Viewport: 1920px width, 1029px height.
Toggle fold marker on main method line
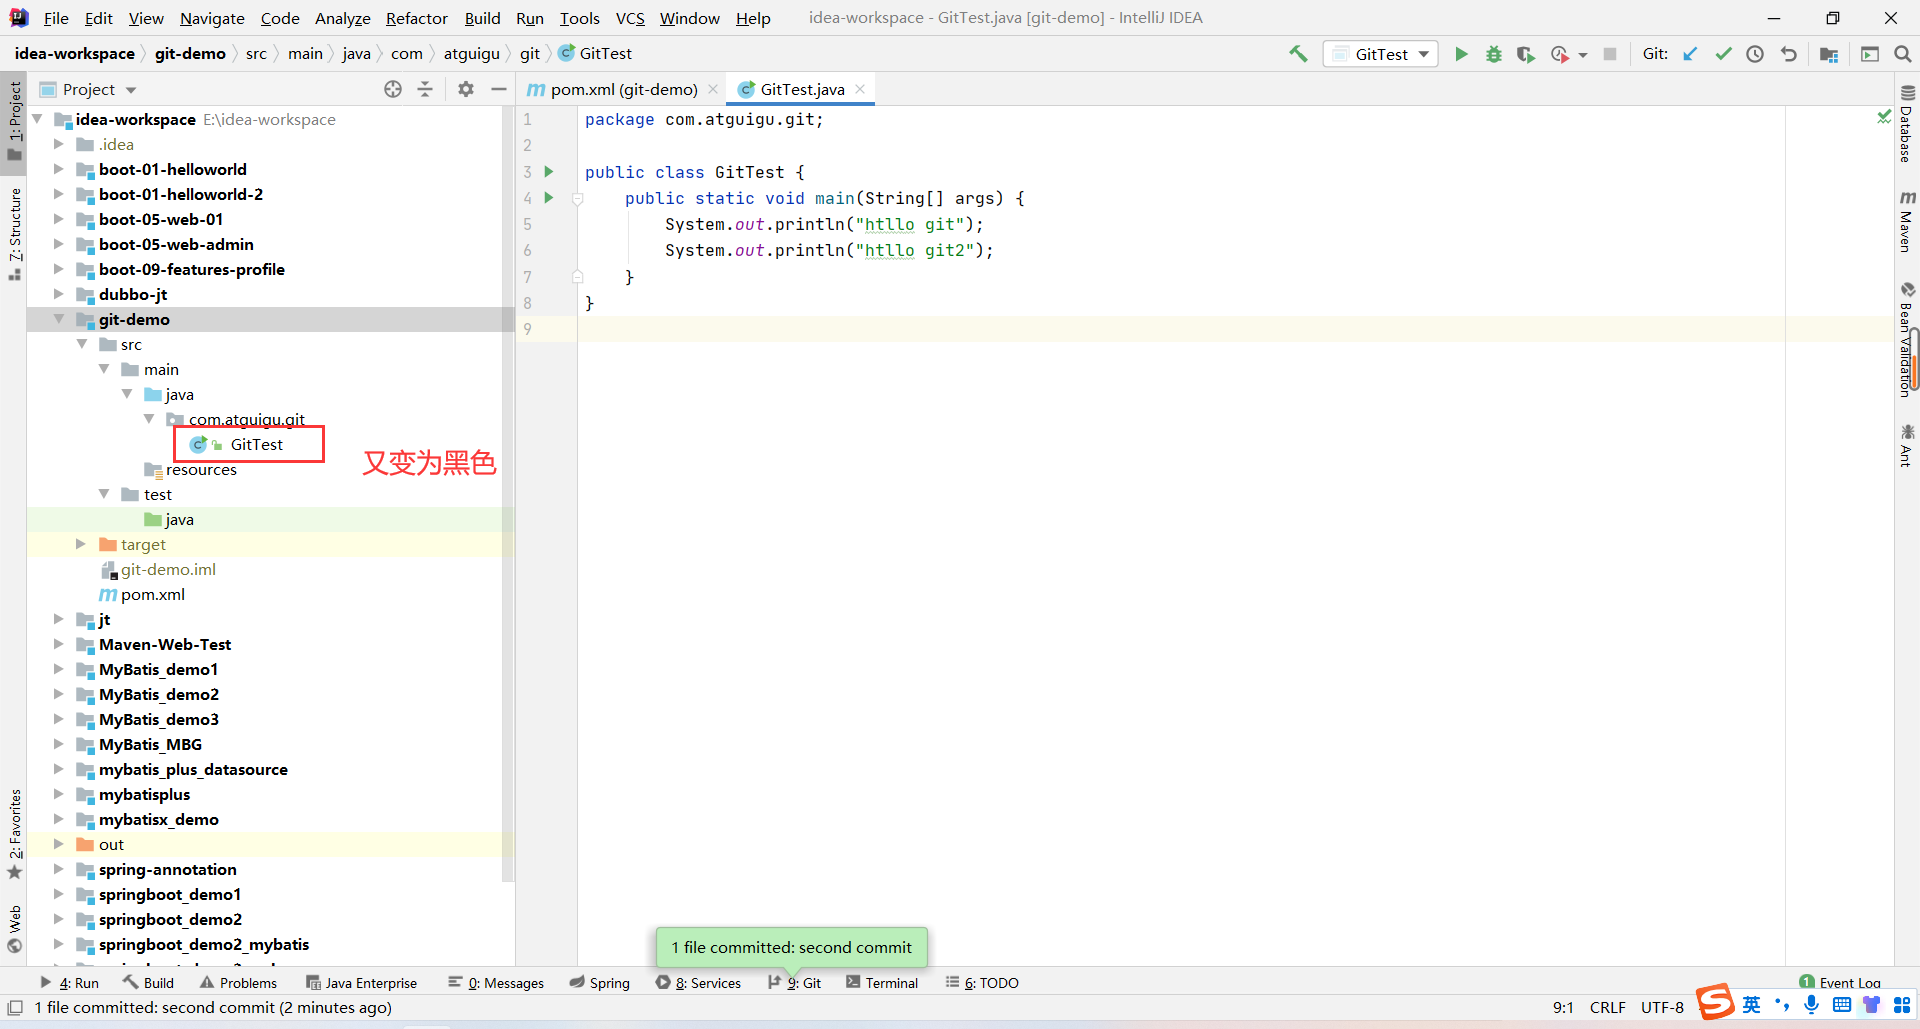tap(577, 198)
